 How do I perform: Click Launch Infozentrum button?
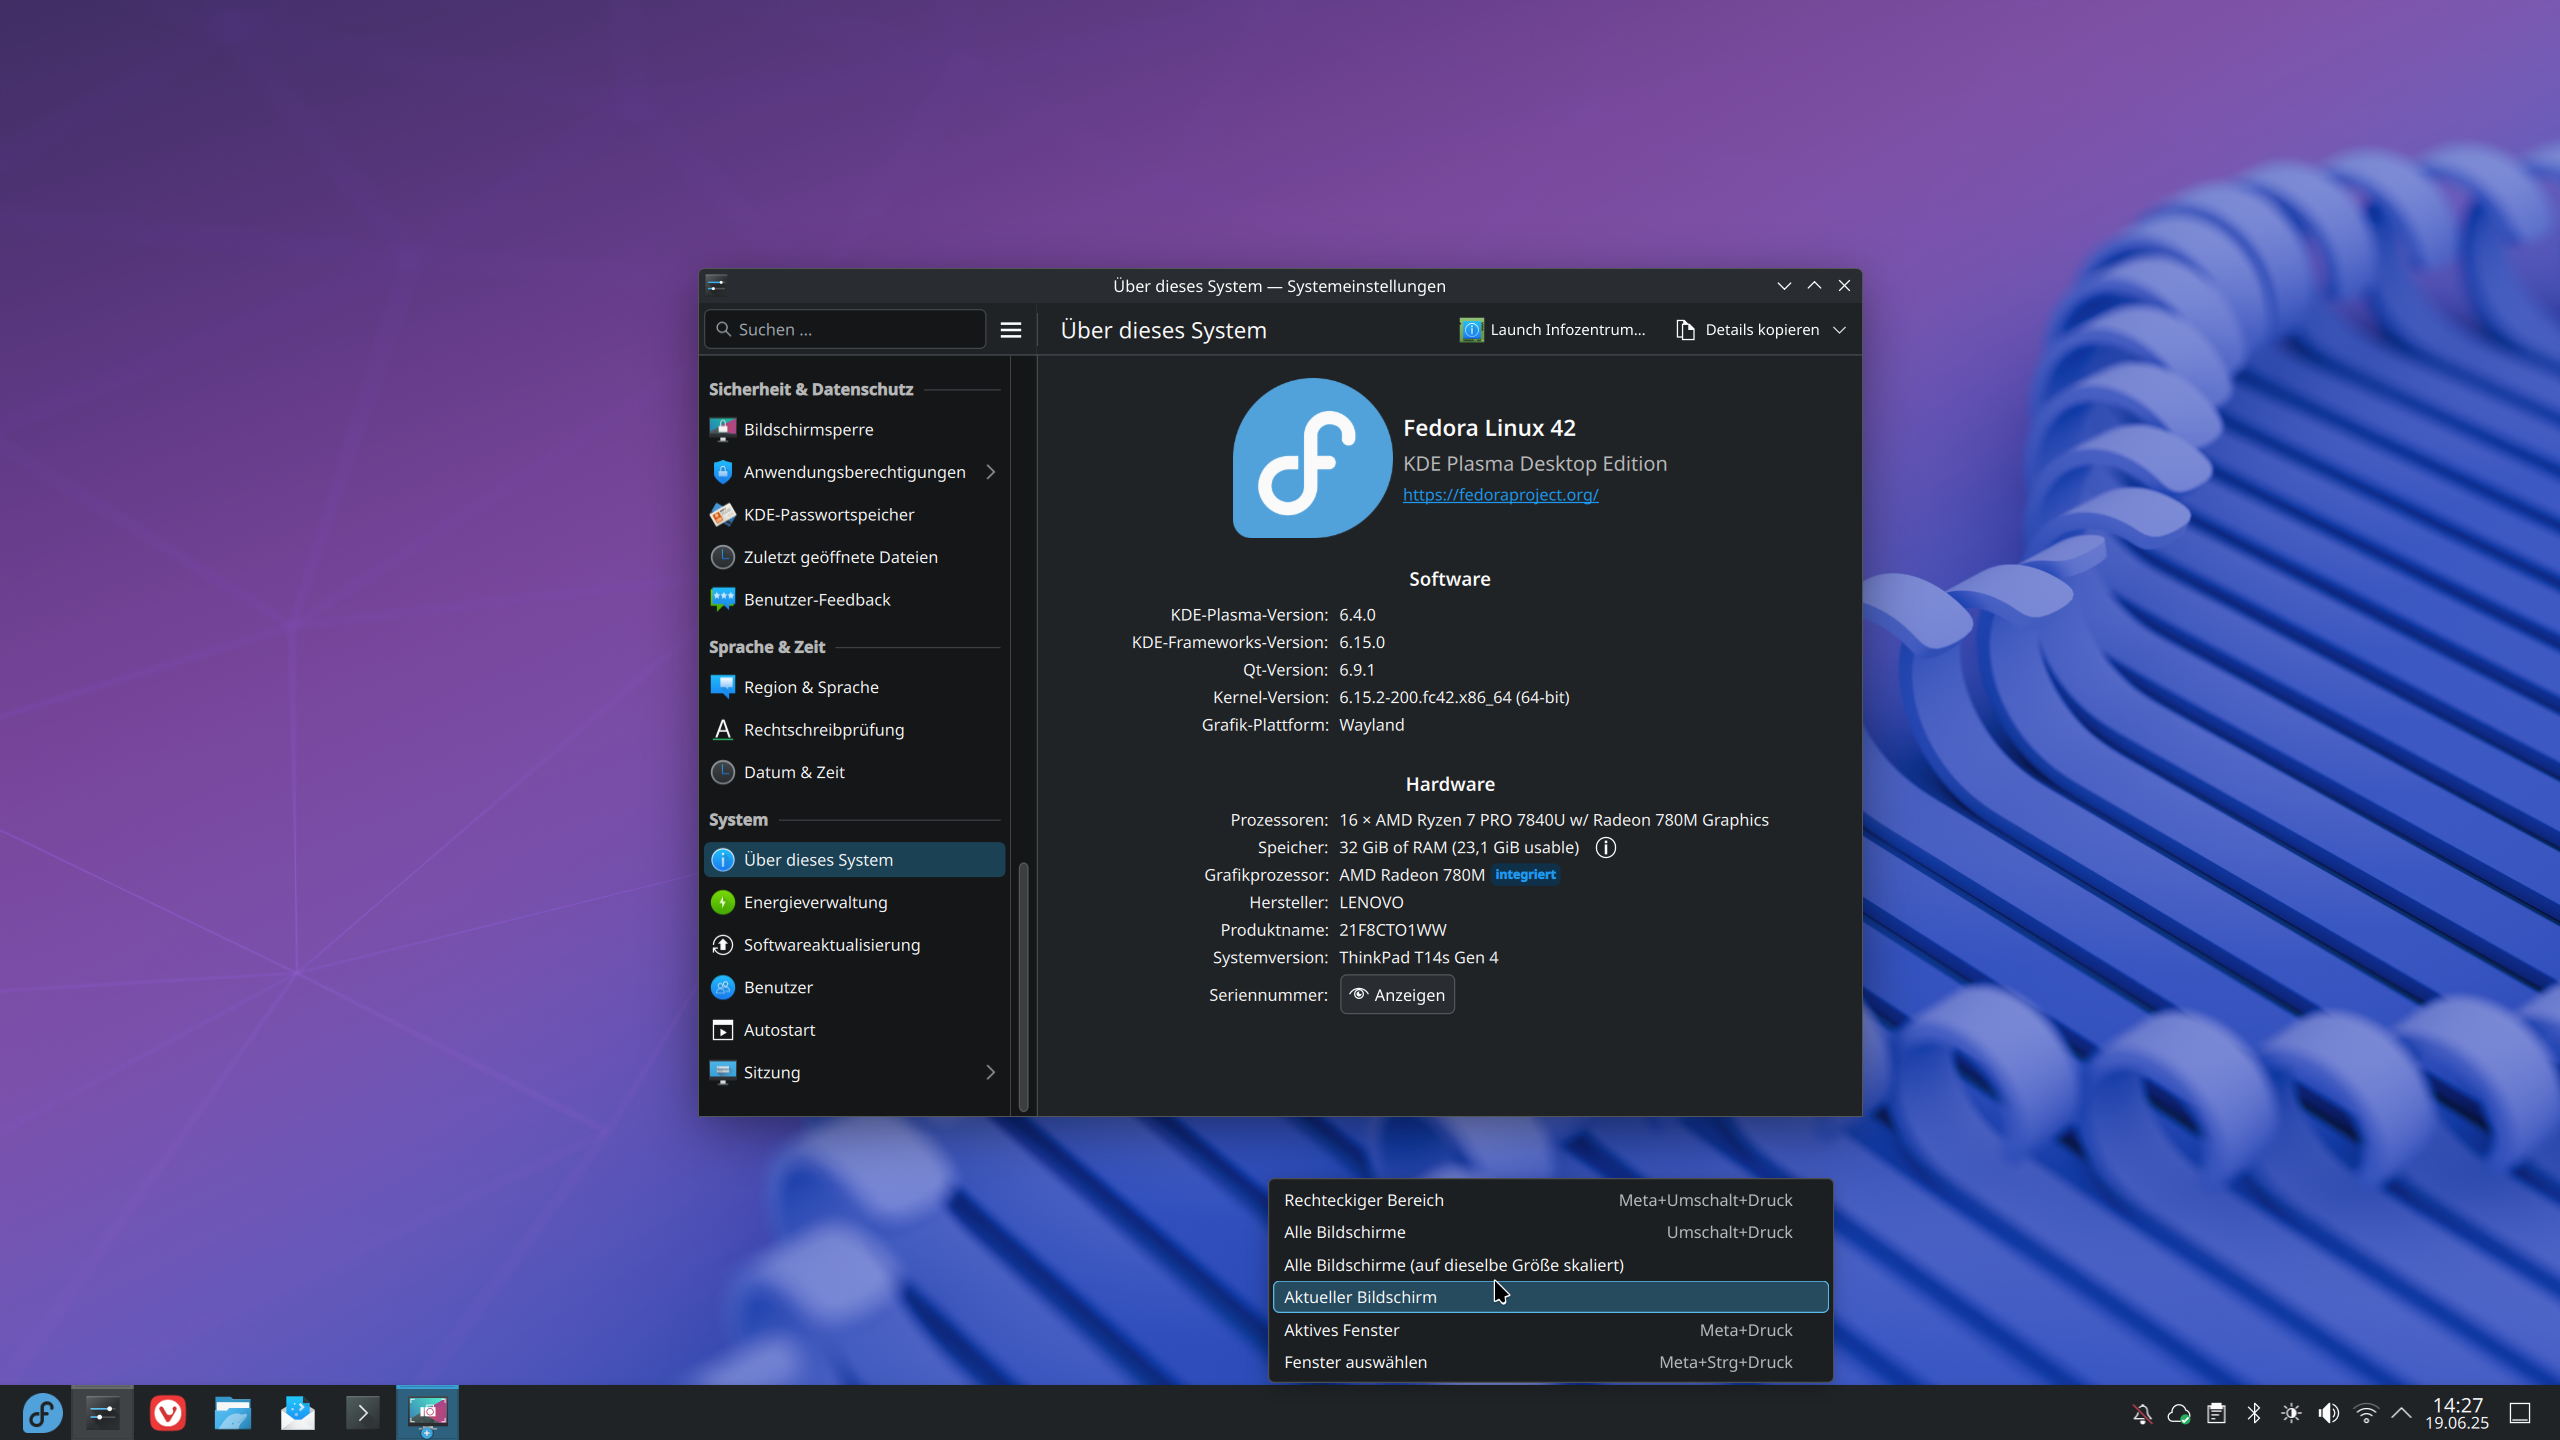(1553, 330)
